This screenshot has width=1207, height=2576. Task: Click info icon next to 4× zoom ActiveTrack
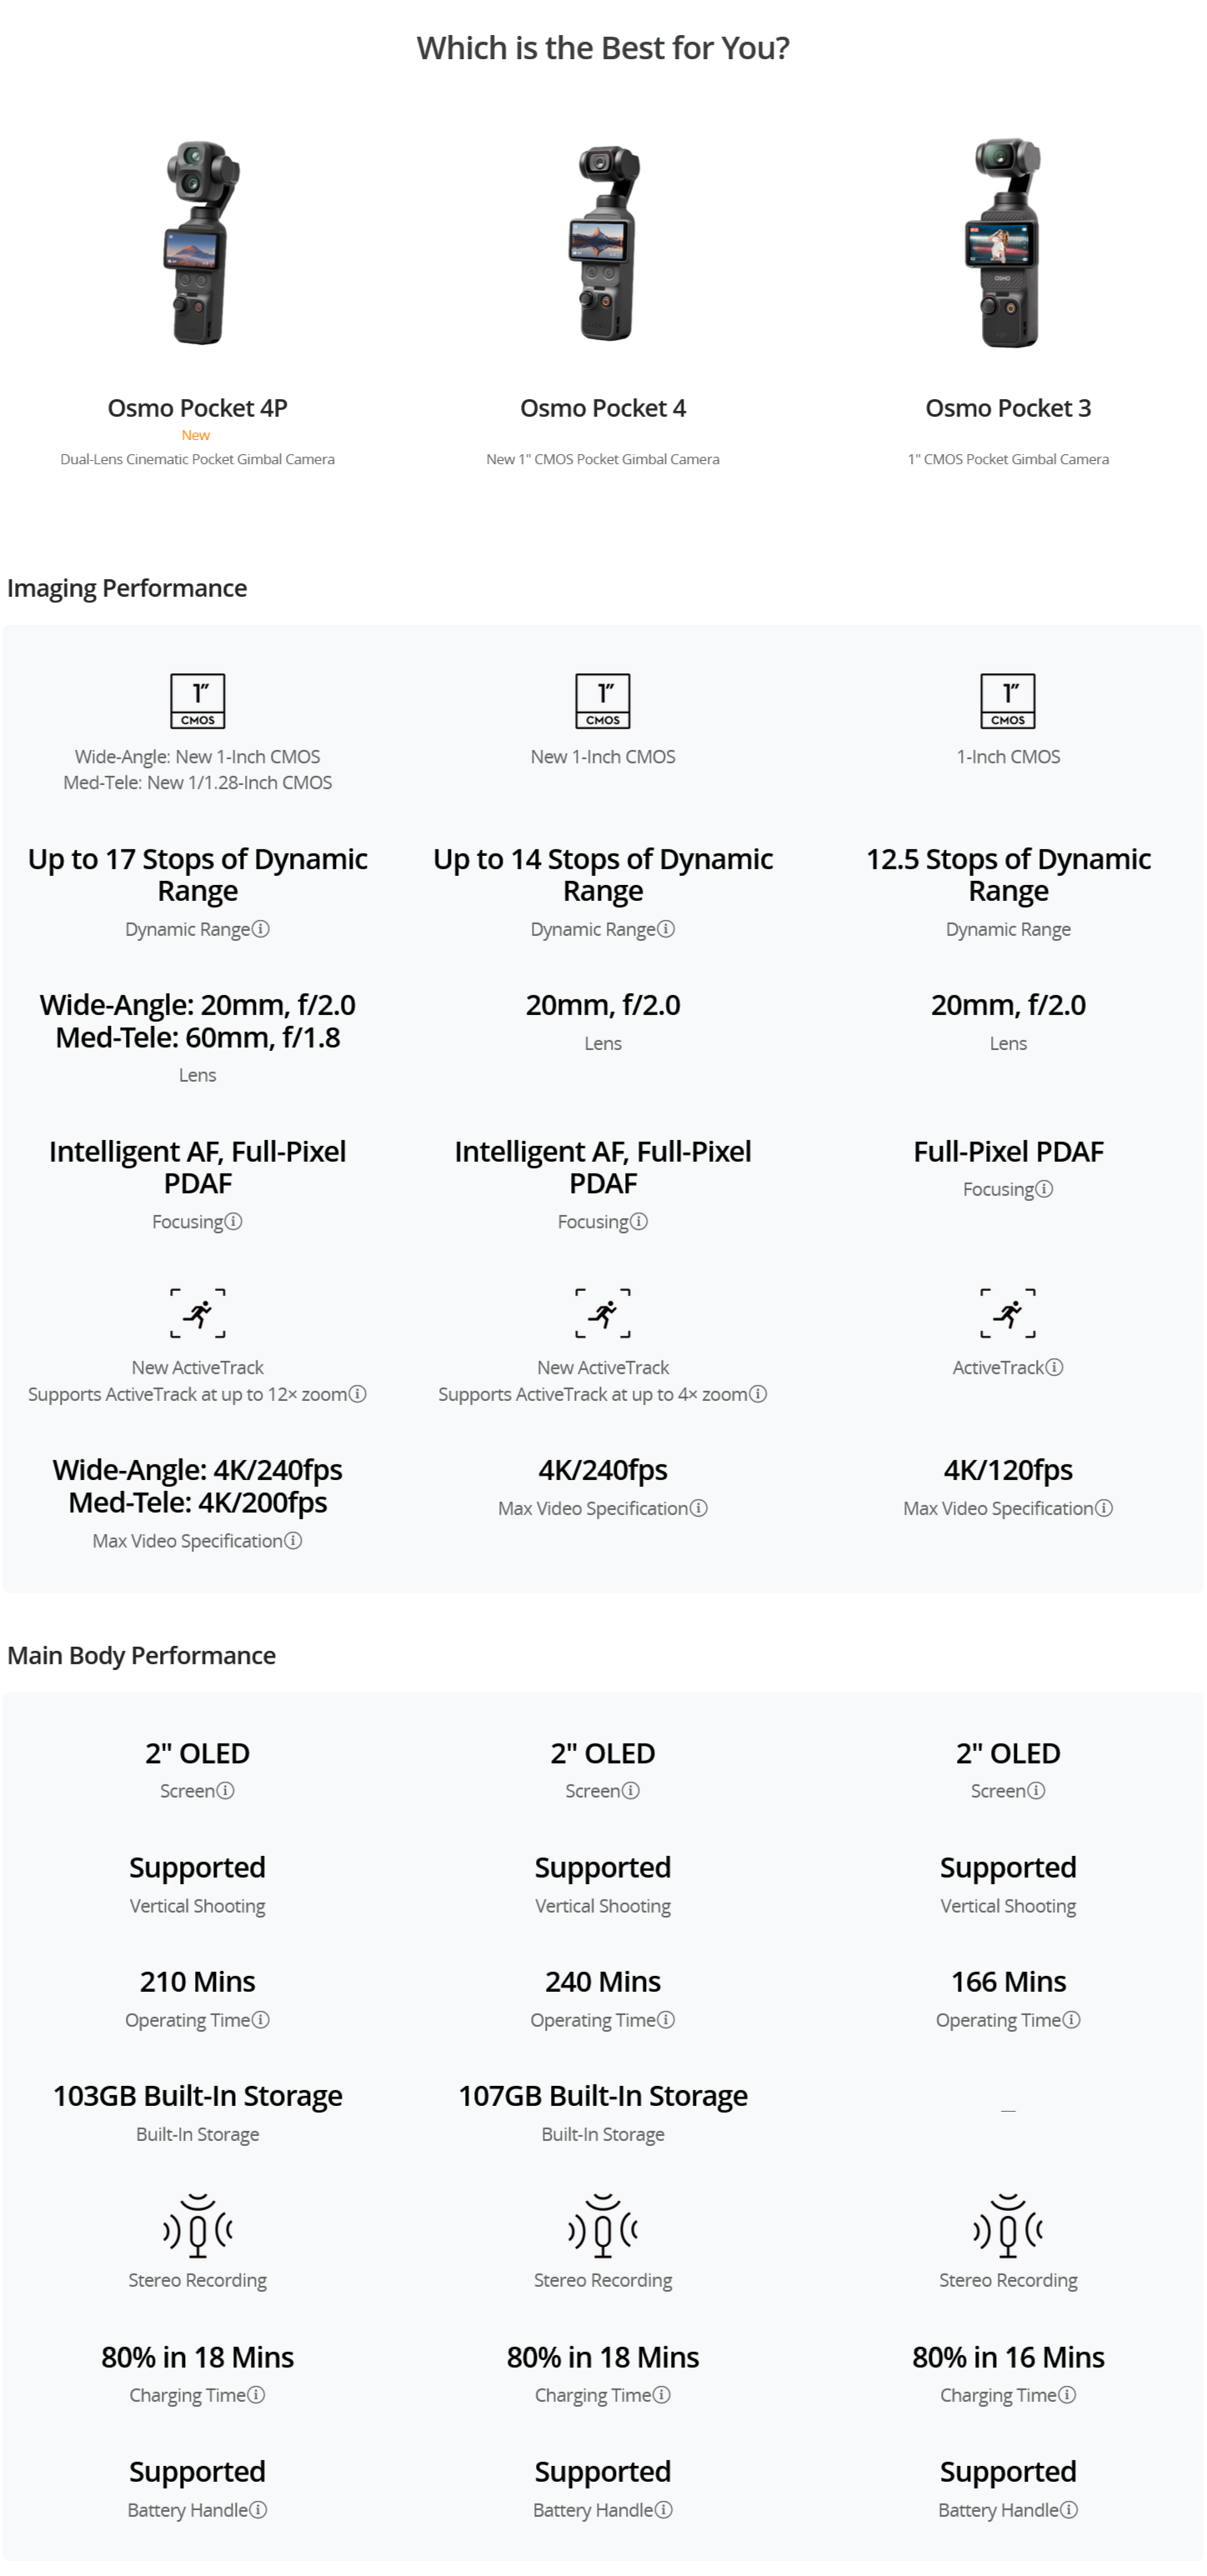click(759, 1394)
